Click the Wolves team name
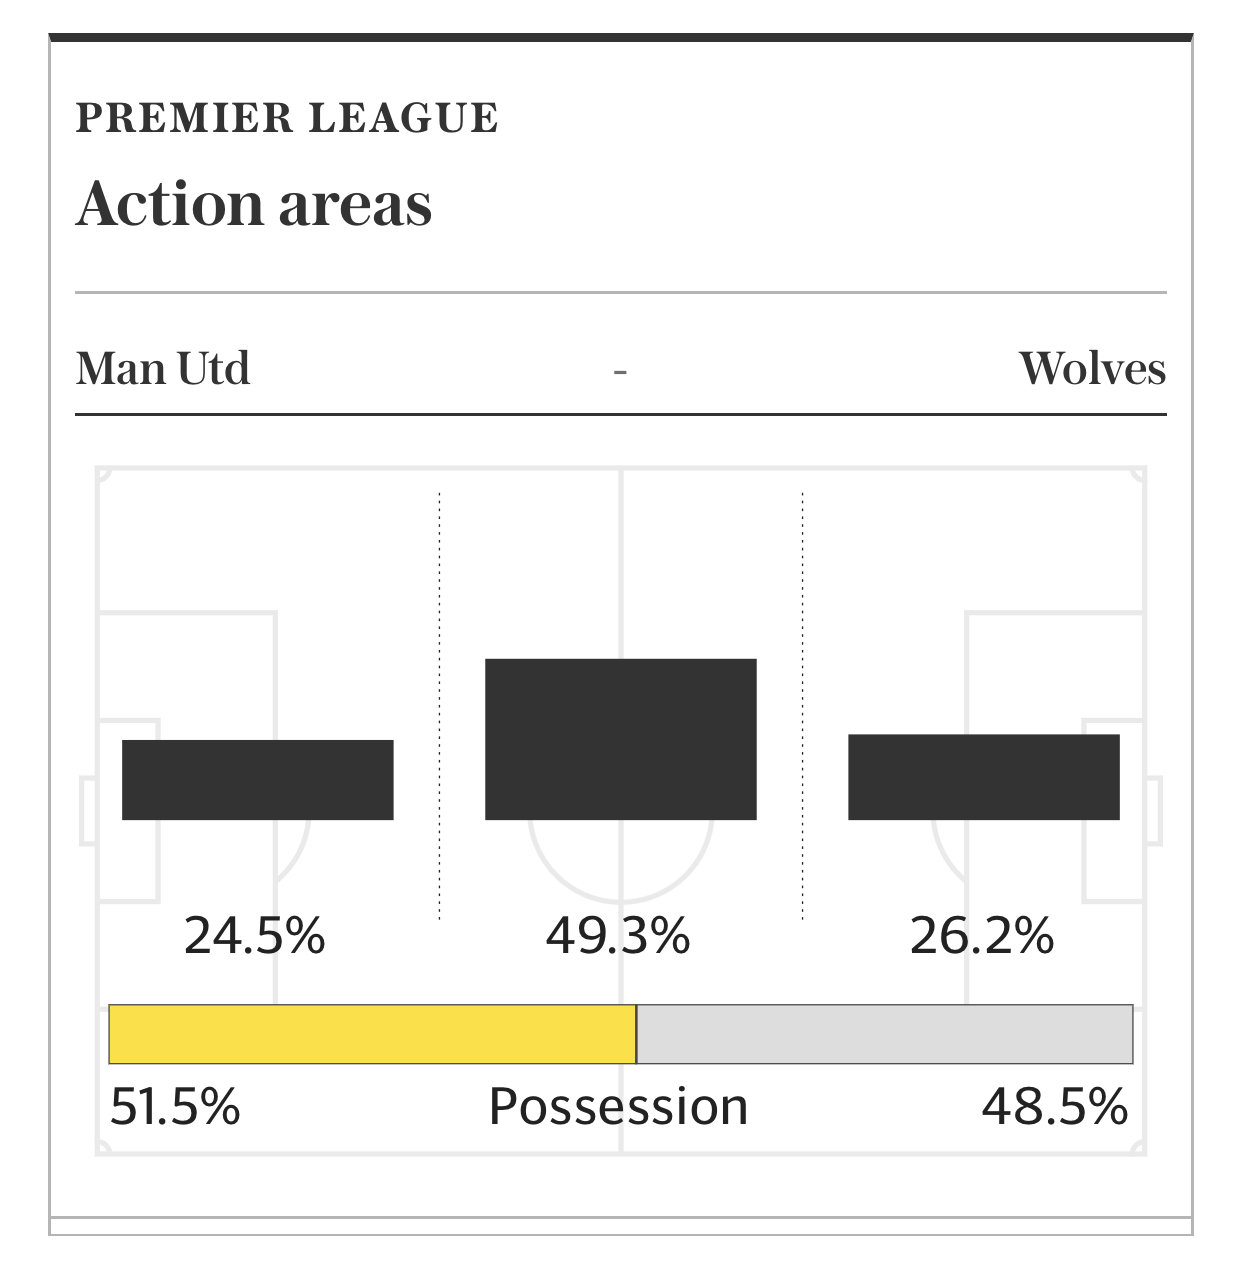1242x1268 pixels. click(x=1092, y=368)
